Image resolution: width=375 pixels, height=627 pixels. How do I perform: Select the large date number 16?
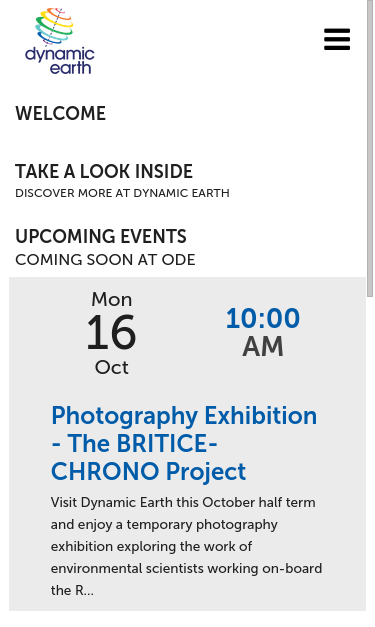(x=112, y=333)
